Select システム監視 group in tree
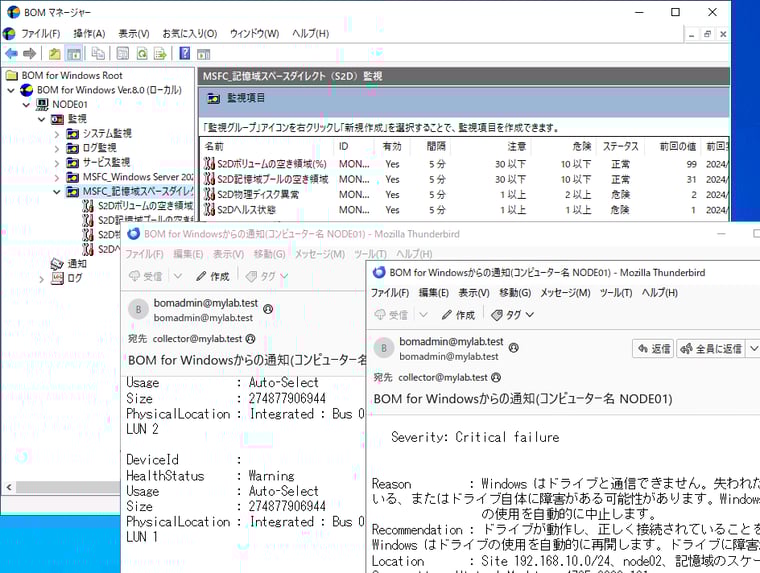 tap(107, 133)
